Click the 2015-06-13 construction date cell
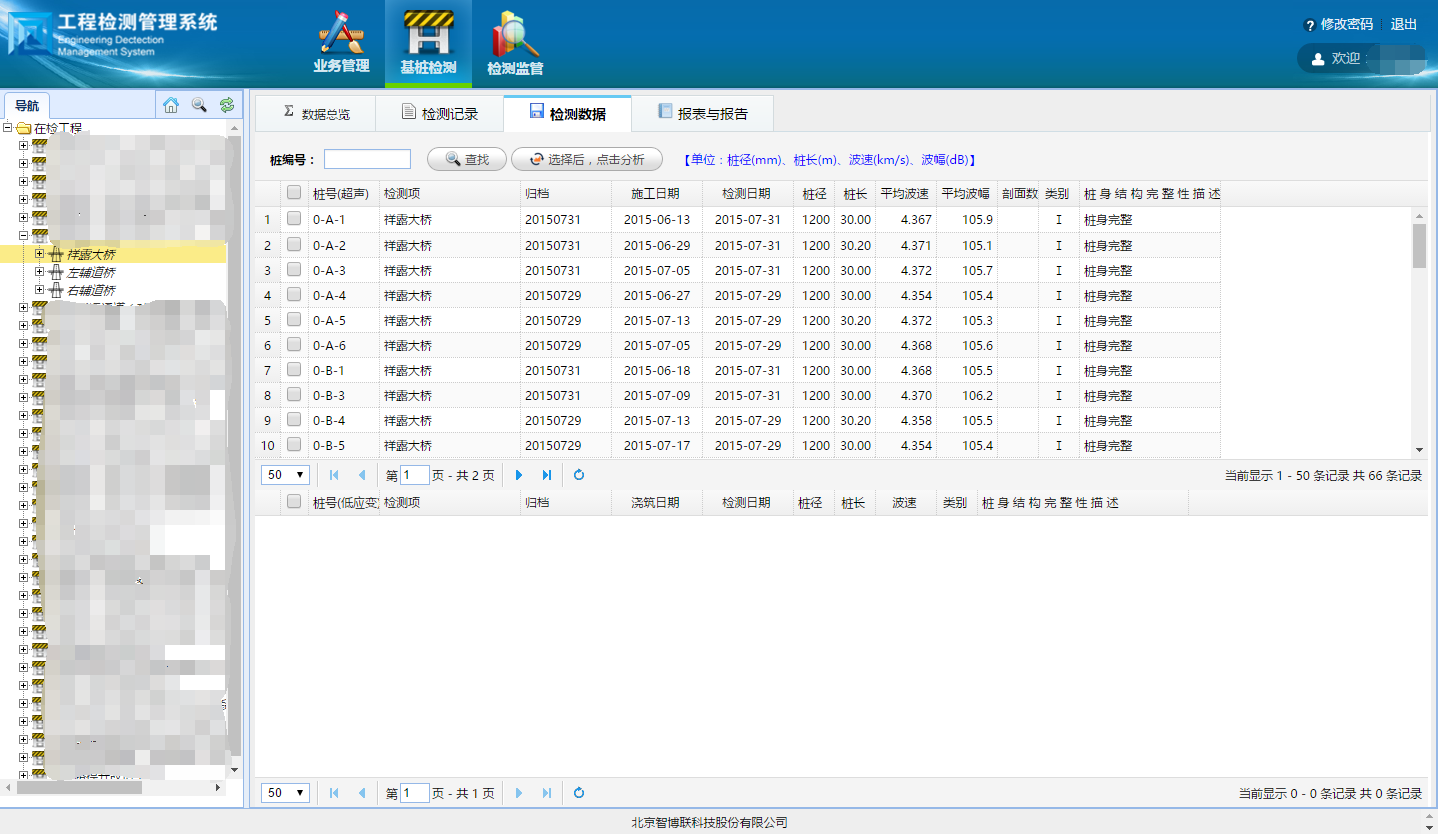 click(x=657, y=220)
